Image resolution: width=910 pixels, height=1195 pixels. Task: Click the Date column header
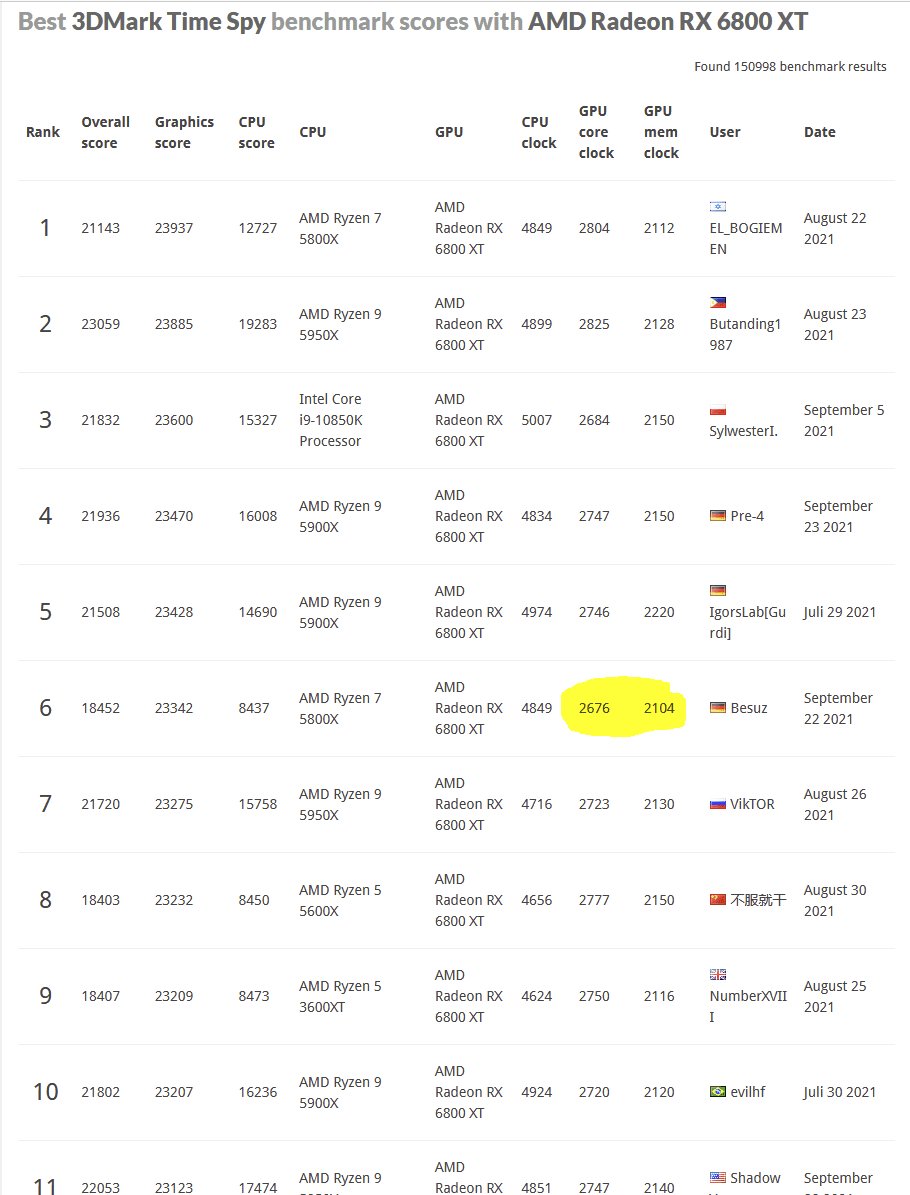[819, 132]
